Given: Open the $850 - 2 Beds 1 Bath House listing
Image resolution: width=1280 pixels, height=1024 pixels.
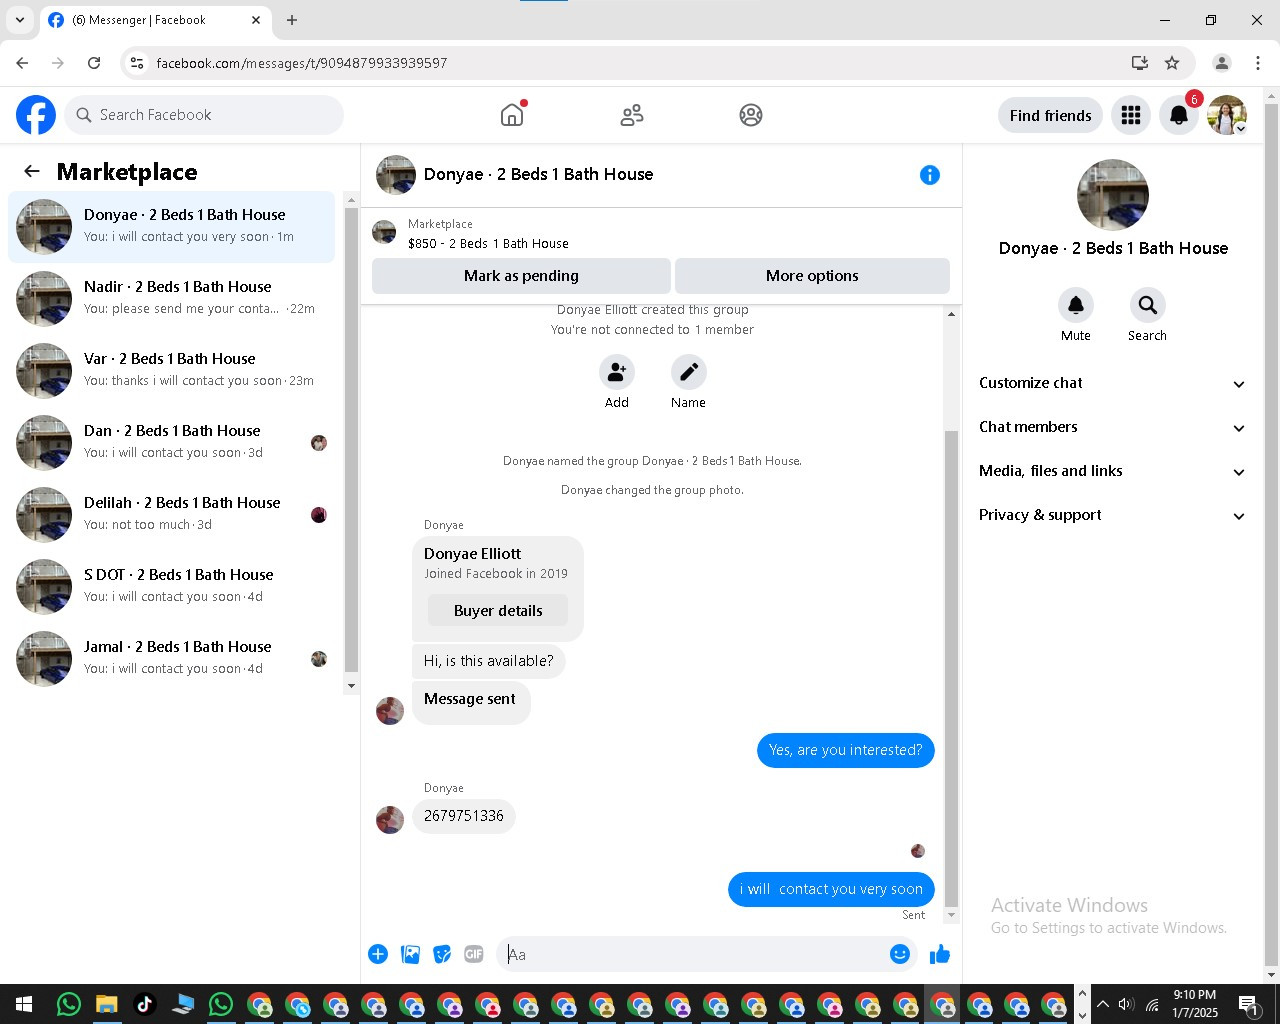Looking at the screenshot, I should [x=488, y=244].
